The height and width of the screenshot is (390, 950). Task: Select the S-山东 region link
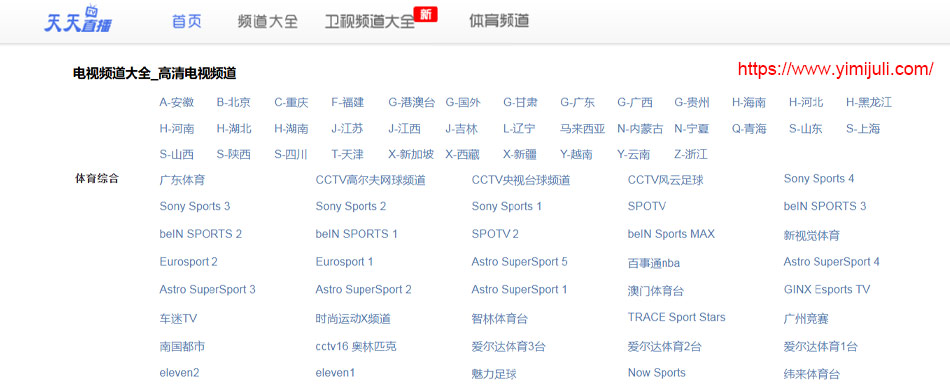click(x=806, y=128)
